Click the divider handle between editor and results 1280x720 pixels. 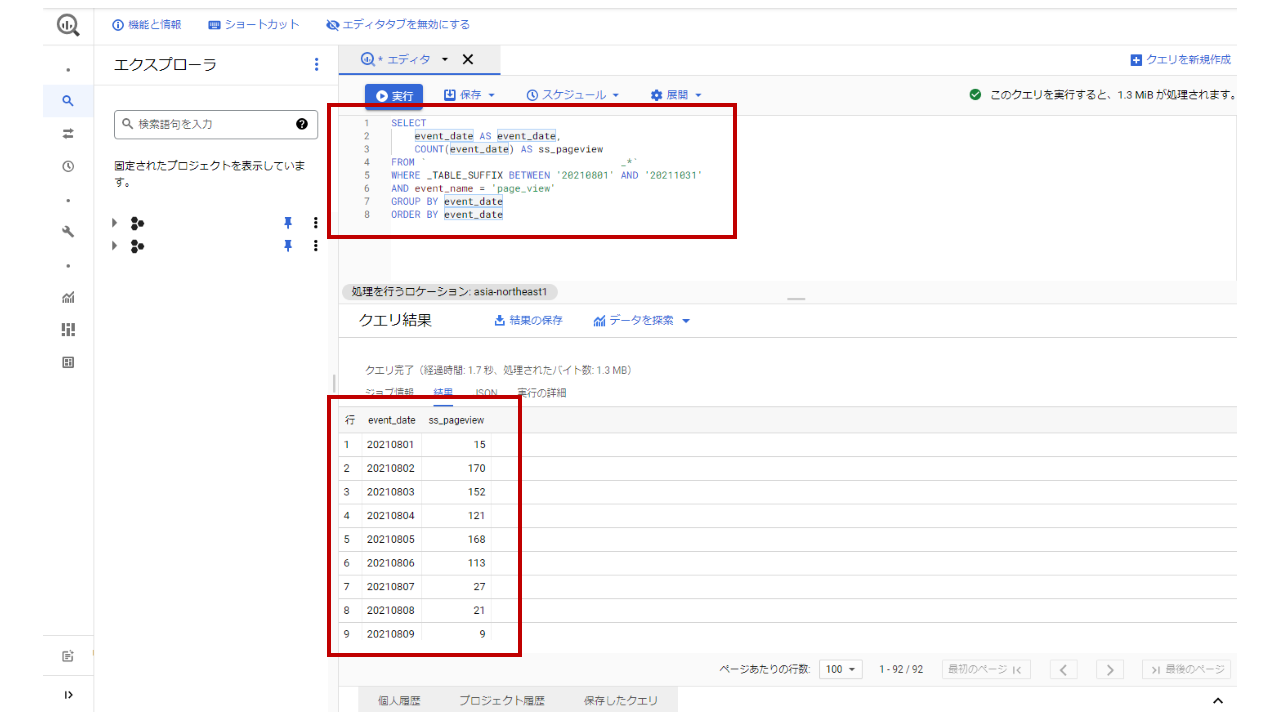(796, 299)
